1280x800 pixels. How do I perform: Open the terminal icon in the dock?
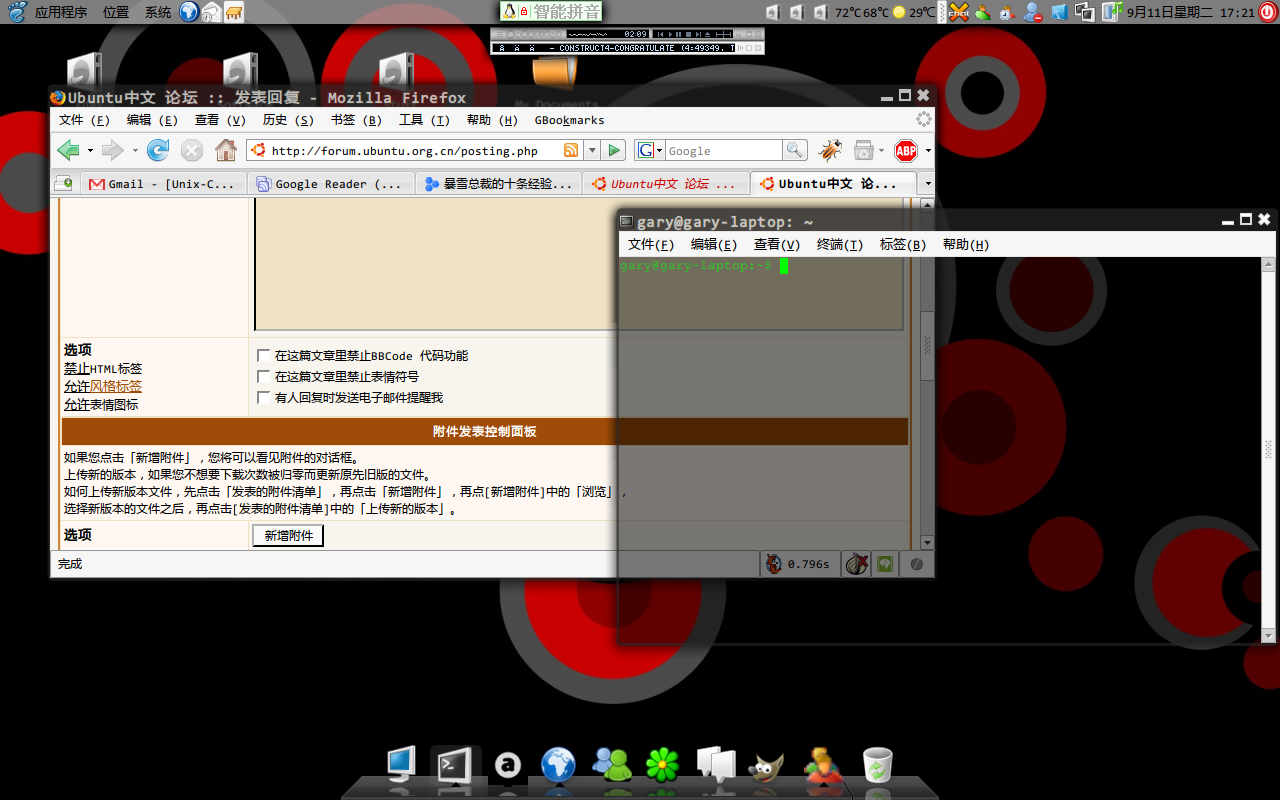point(455,766)
